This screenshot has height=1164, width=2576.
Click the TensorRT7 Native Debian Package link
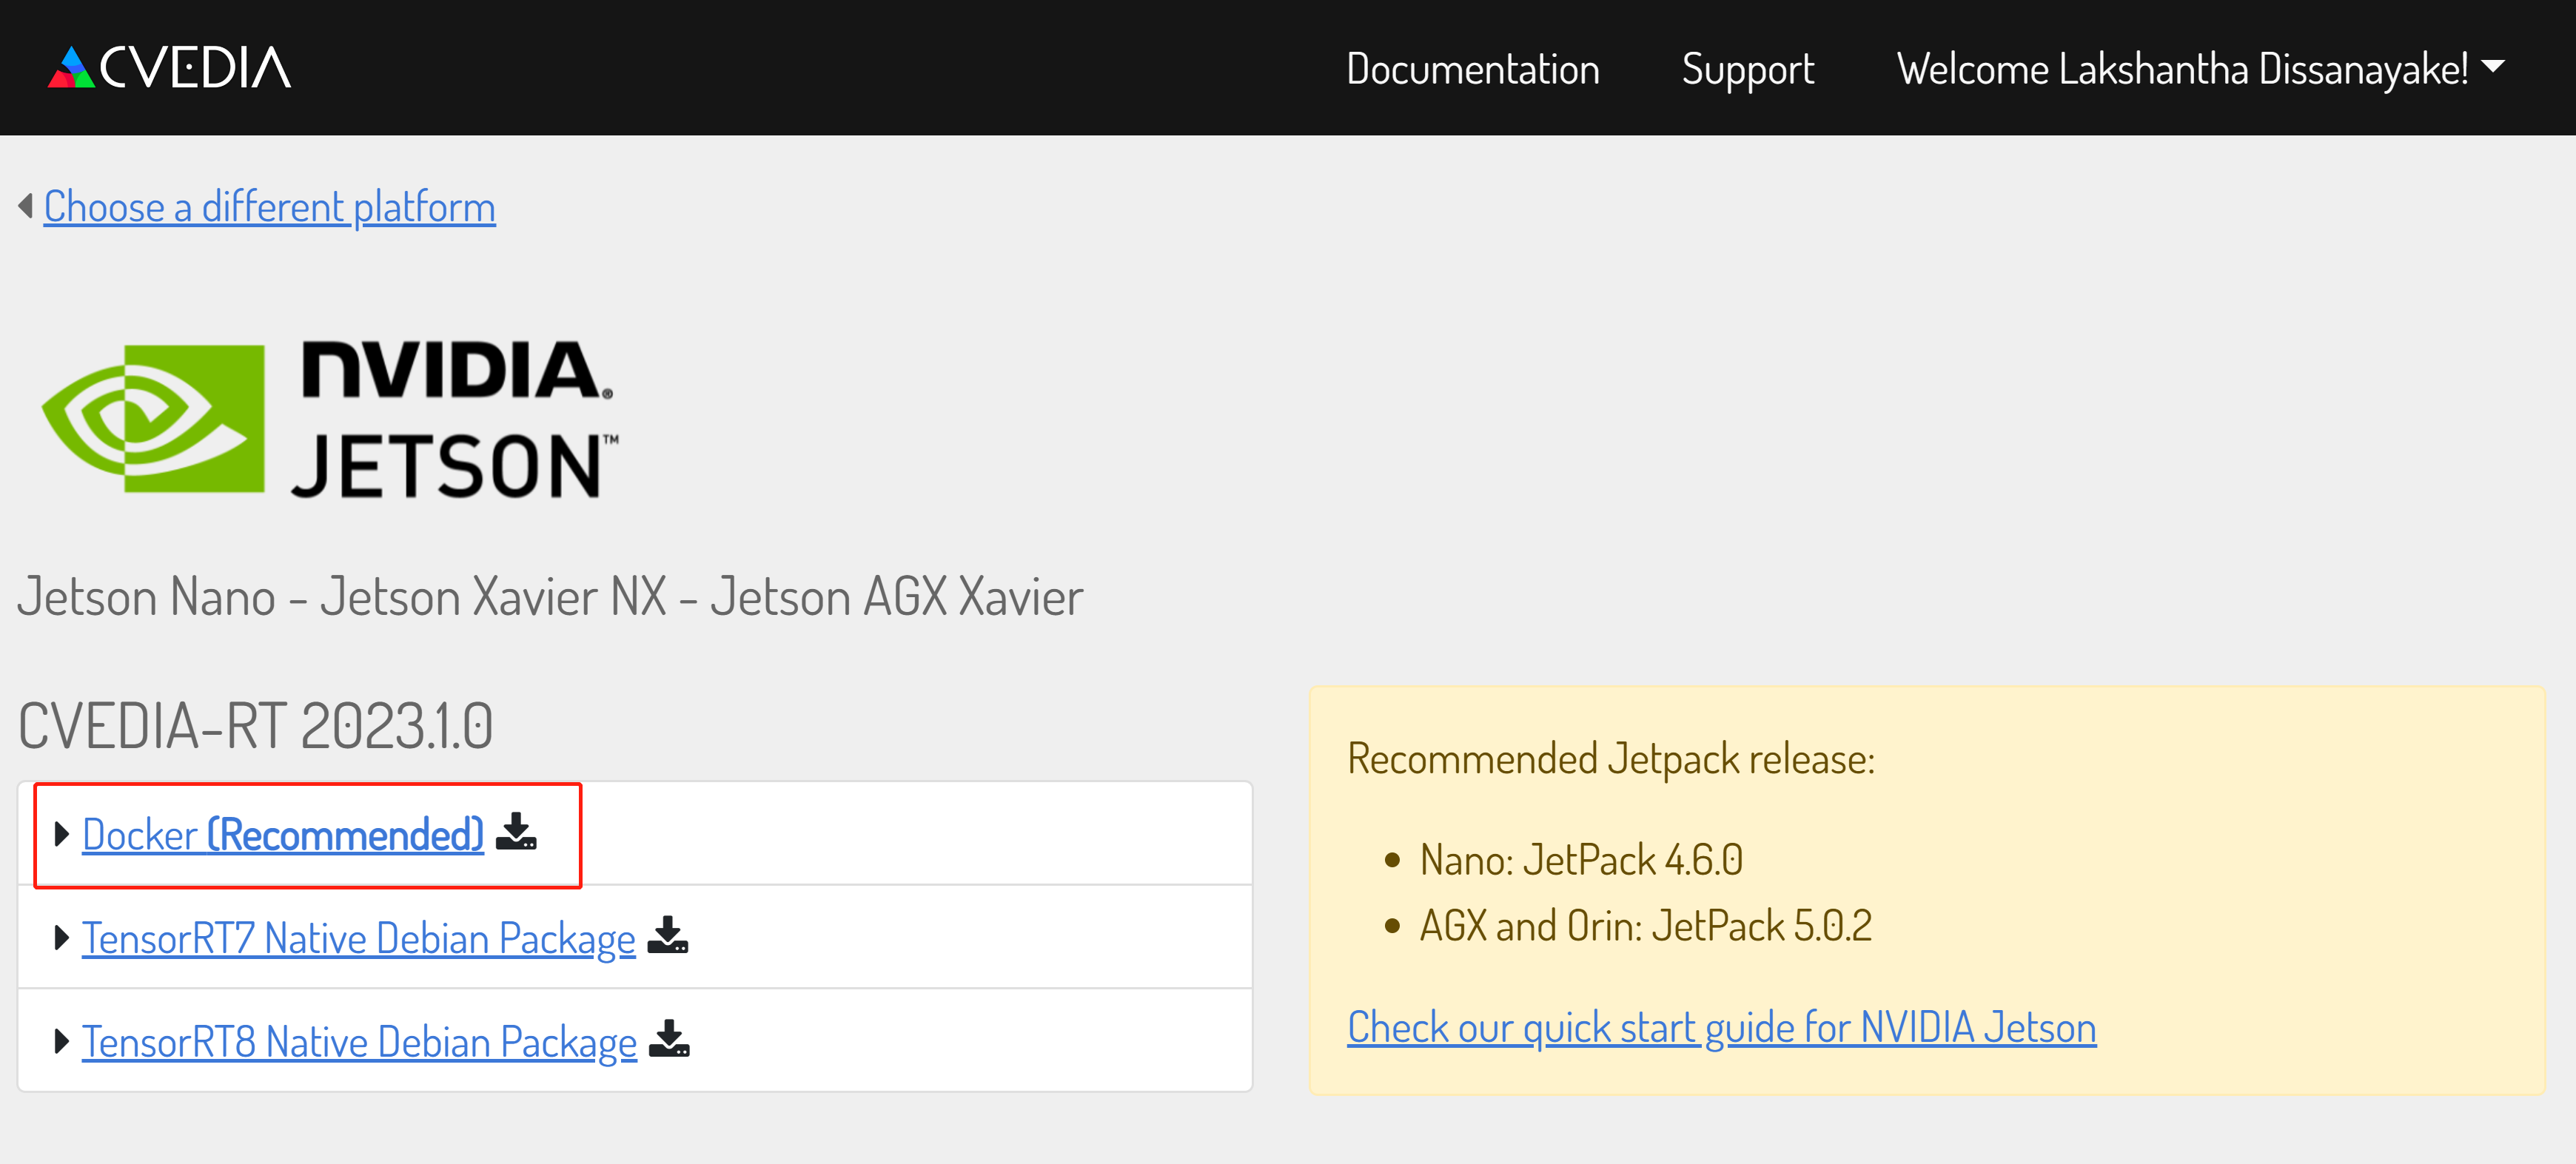359,938
